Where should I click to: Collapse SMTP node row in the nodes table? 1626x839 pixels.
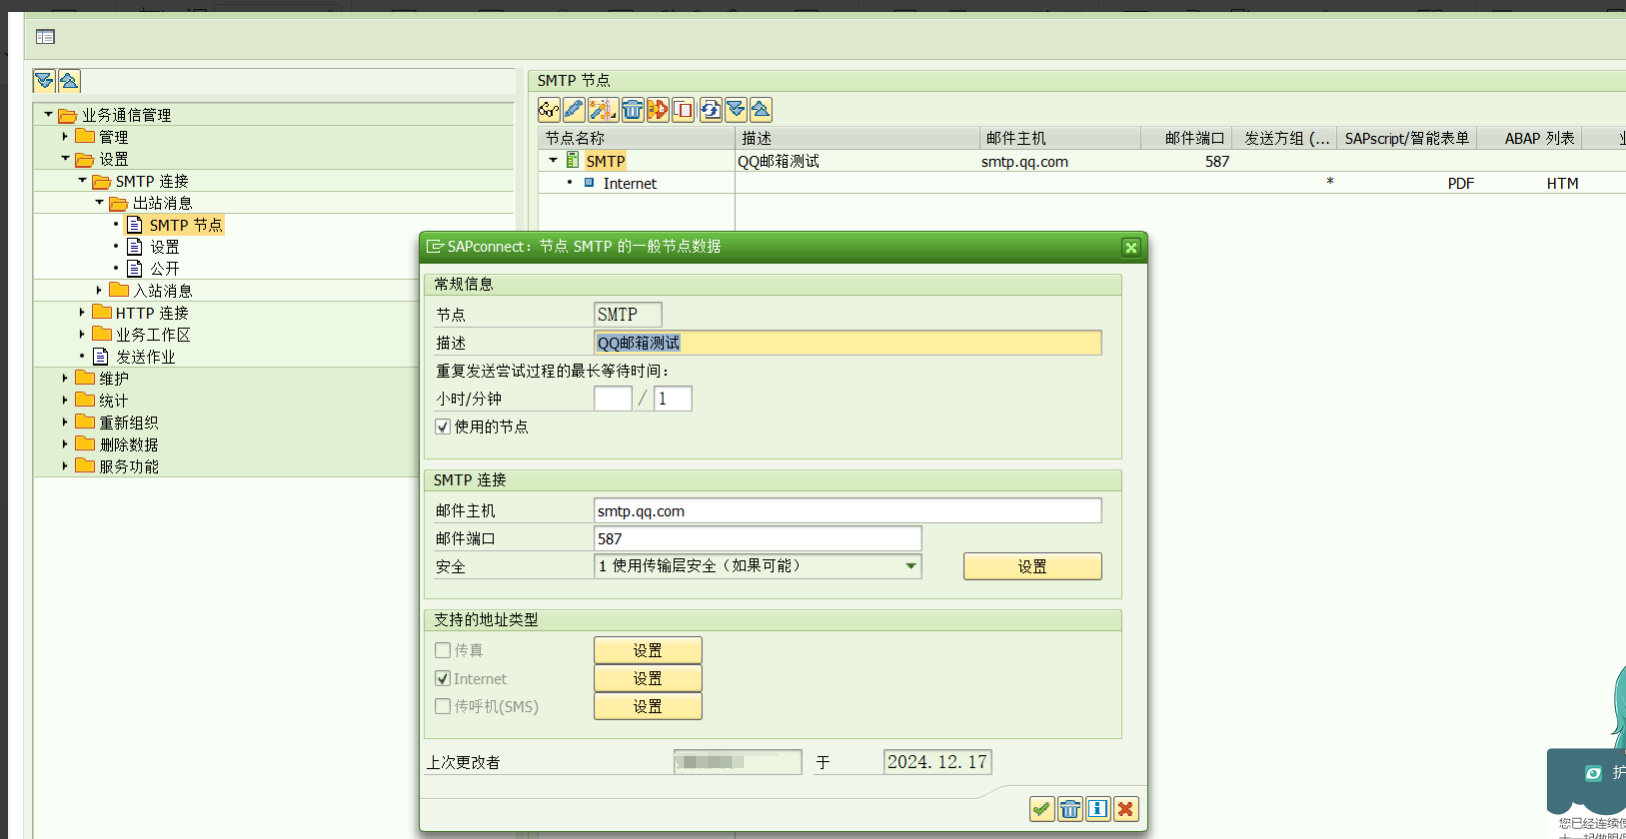[x=553, y=160]
